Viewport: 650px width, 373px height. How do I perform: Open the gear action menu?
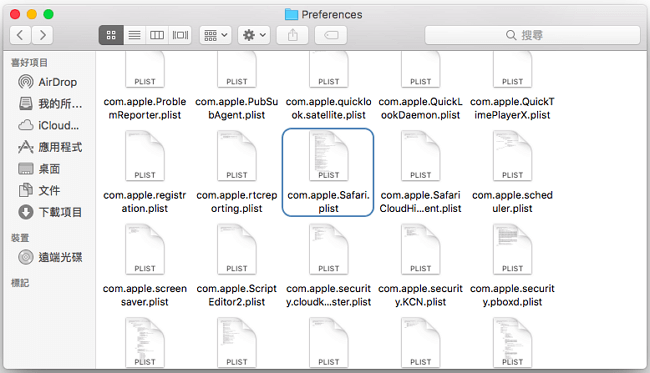pyautogui.click(x=254, y=35)
